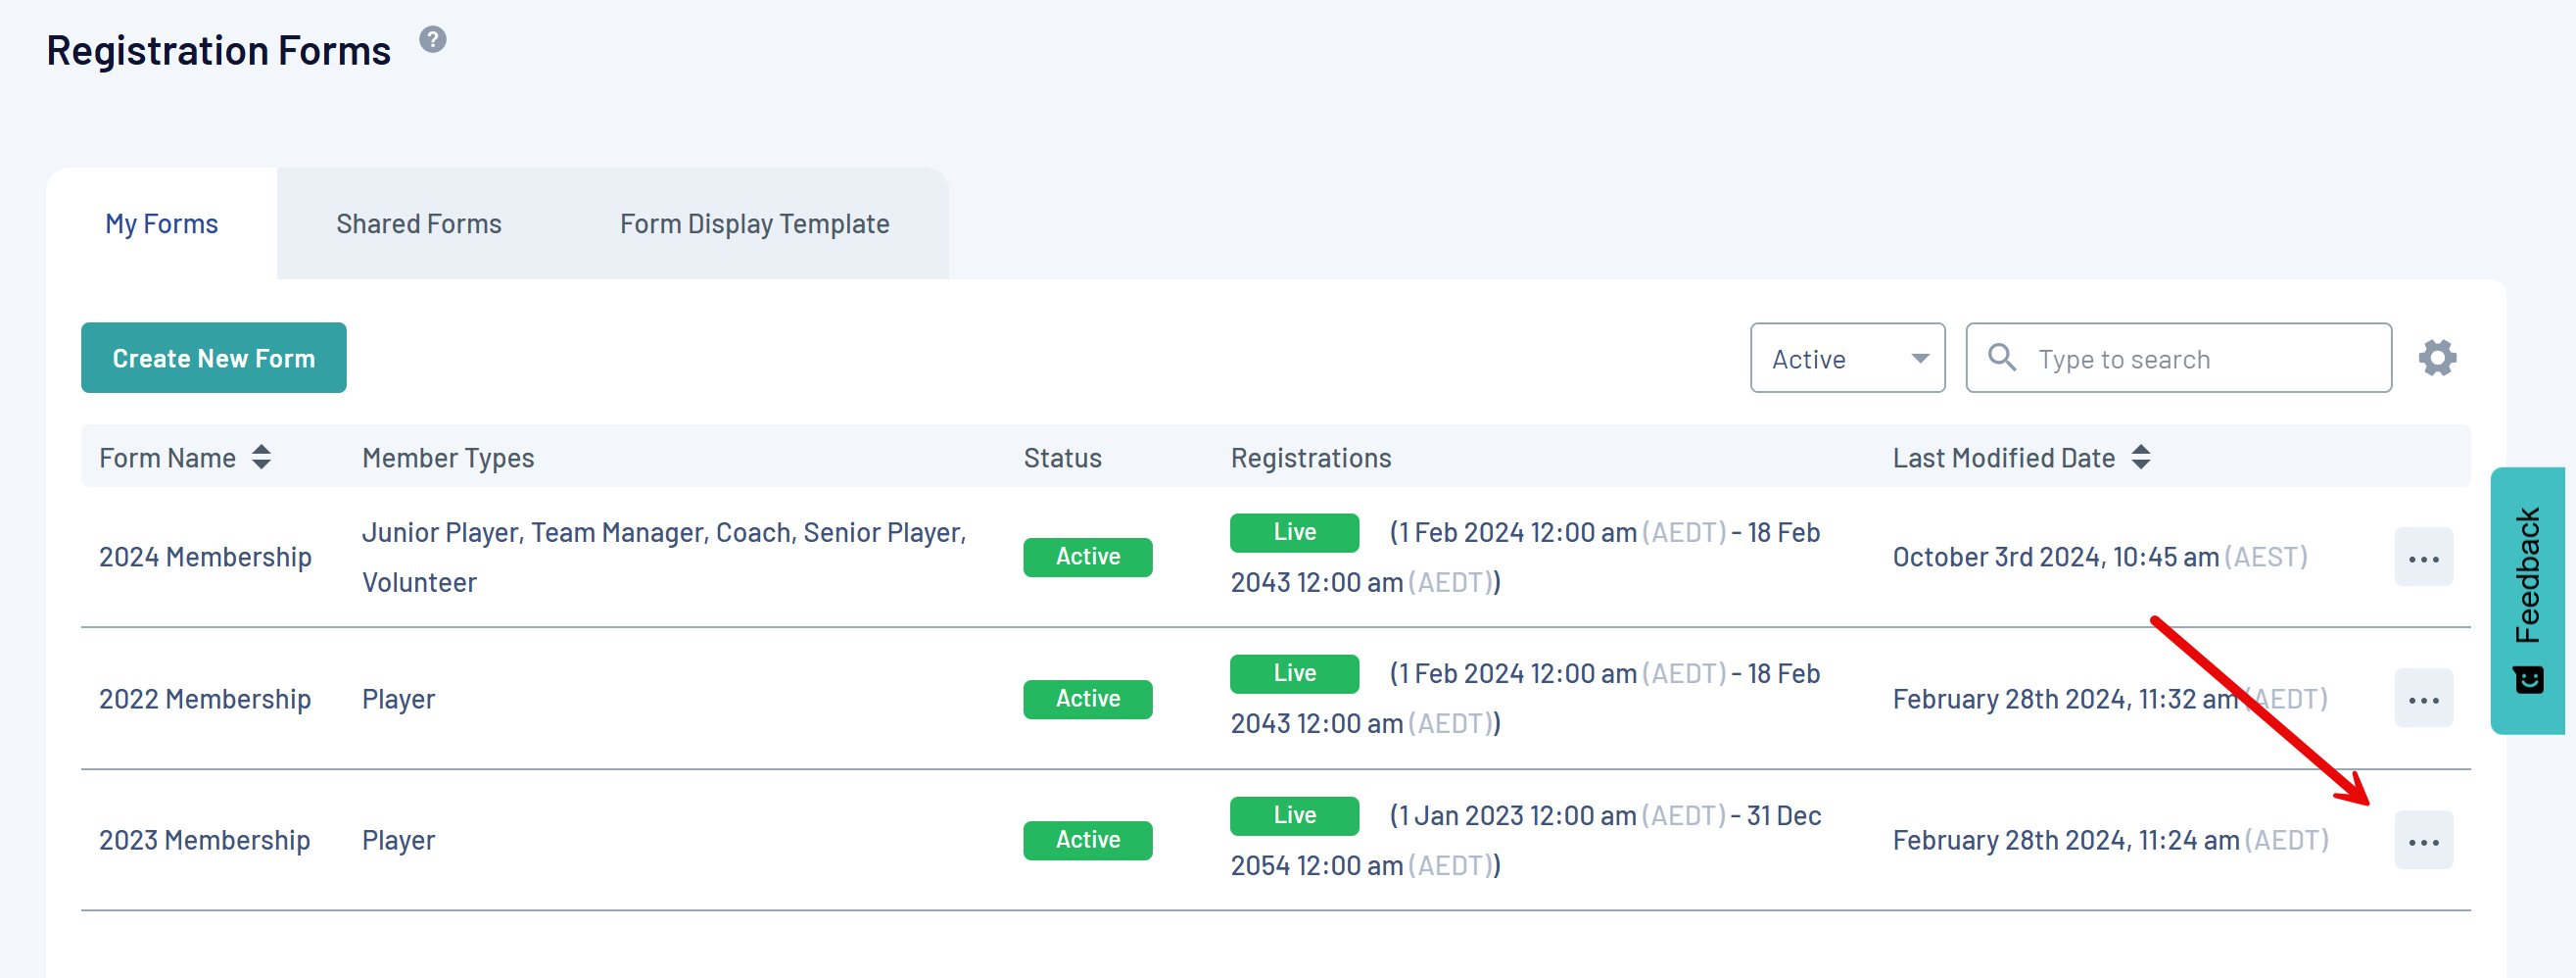Open actions menu for 2022 Membership
2576x978 pixels.
coord(2423,699)
